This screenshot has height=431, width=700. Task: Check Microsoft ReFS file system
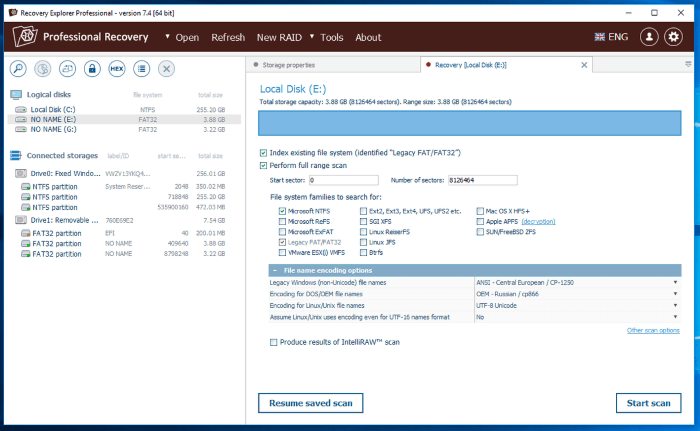coord(282,222)
